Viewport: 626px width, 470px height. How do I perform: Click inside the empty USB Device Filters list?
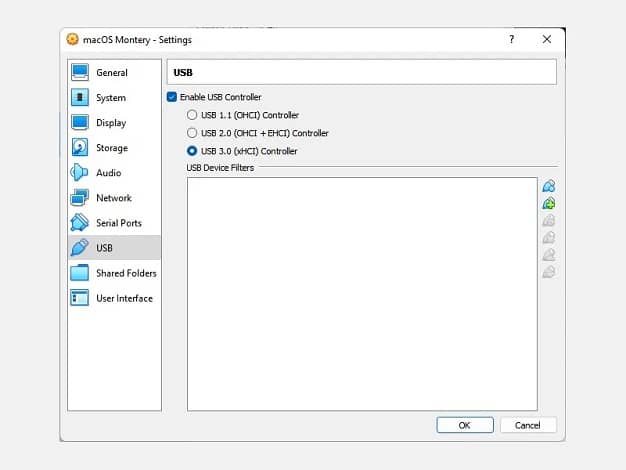(x=362, y=294)
